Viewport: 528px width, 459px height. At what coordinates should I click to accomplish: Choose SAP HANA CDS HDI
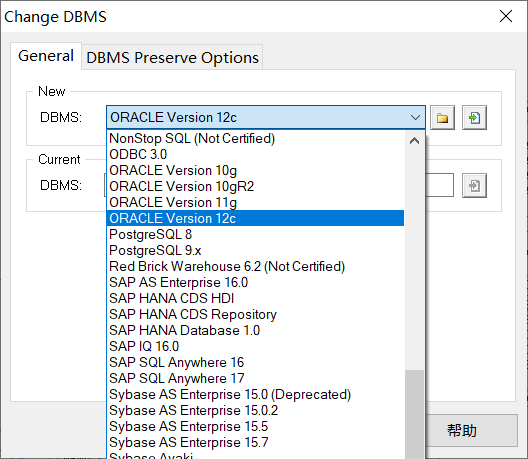click(255, 298)
